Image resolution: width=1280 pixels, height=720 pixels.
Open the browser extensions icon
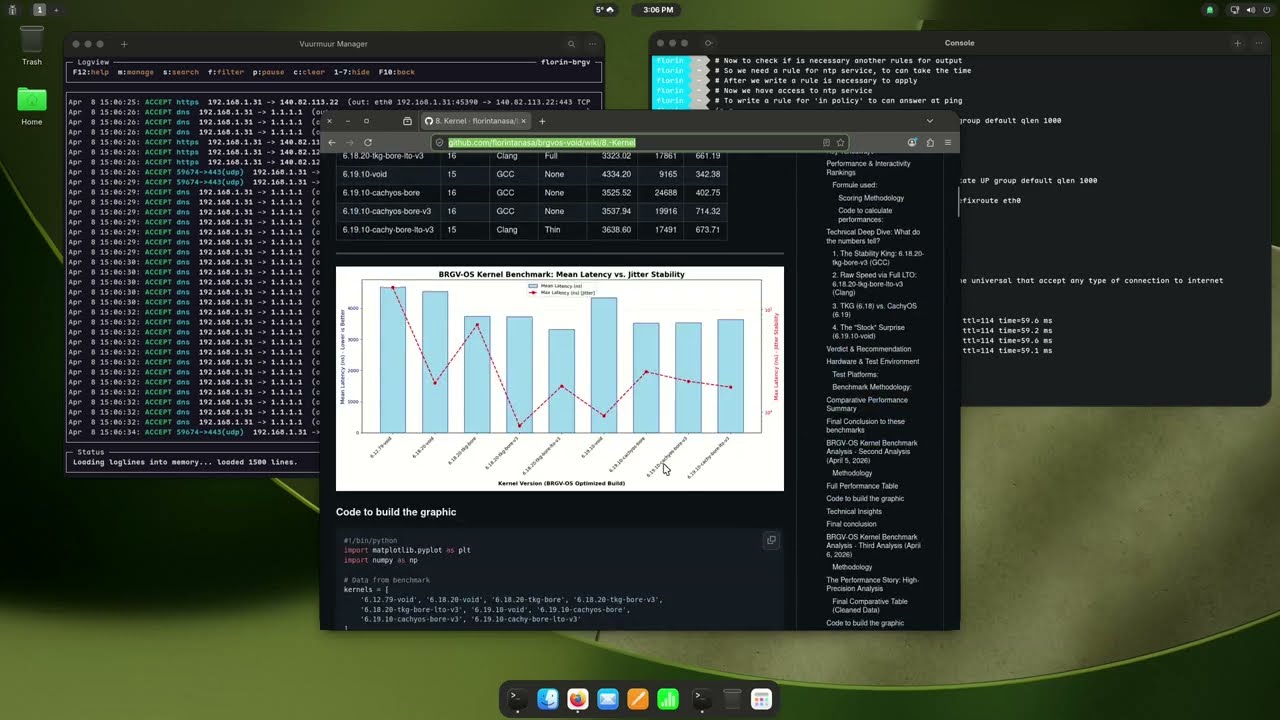click(930, 142)
